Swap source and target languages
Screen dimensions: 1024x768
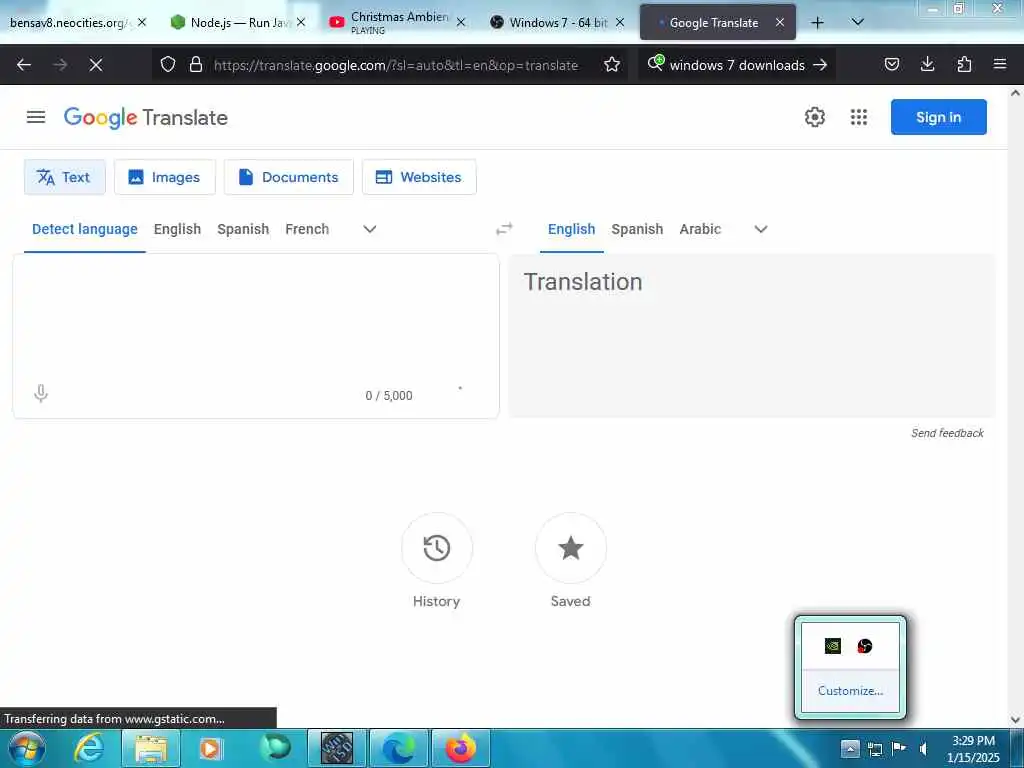pyautogui.click(x=504, y=229)
